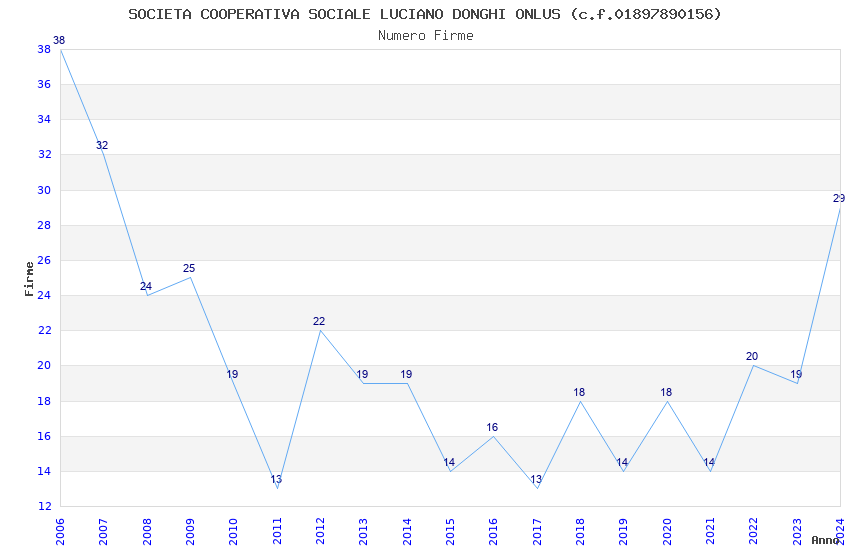Select the data point labeled 32
This screenshot has height=550, width=850.
tap(104, 155)
